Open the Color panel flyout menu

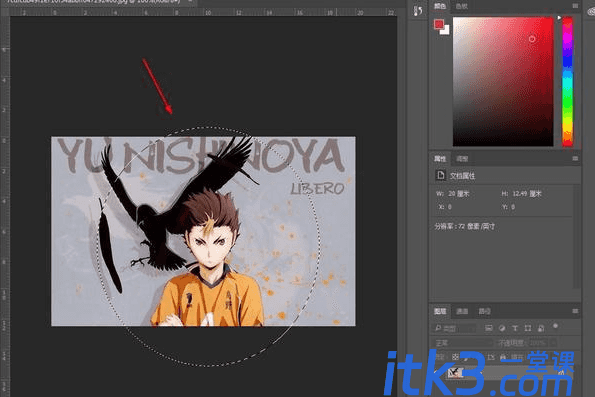[575, 6]
